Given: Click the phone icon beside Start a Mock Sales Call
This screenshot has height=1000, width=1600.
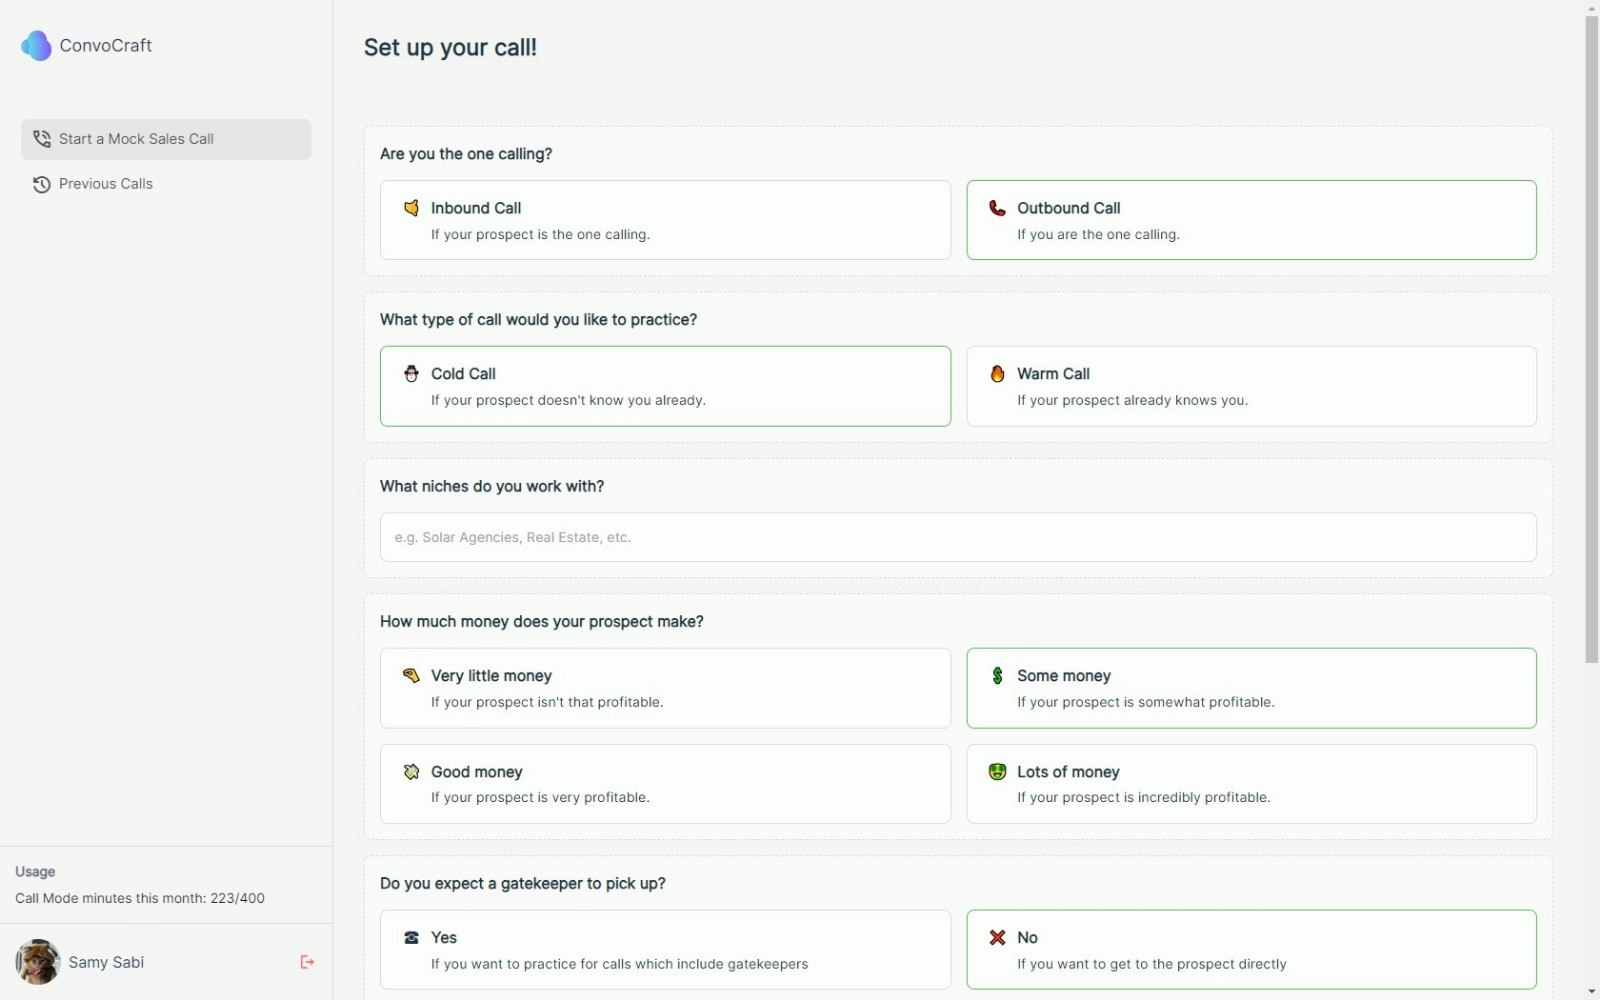Looking at the screenshot, I should [x=41, y=139].
